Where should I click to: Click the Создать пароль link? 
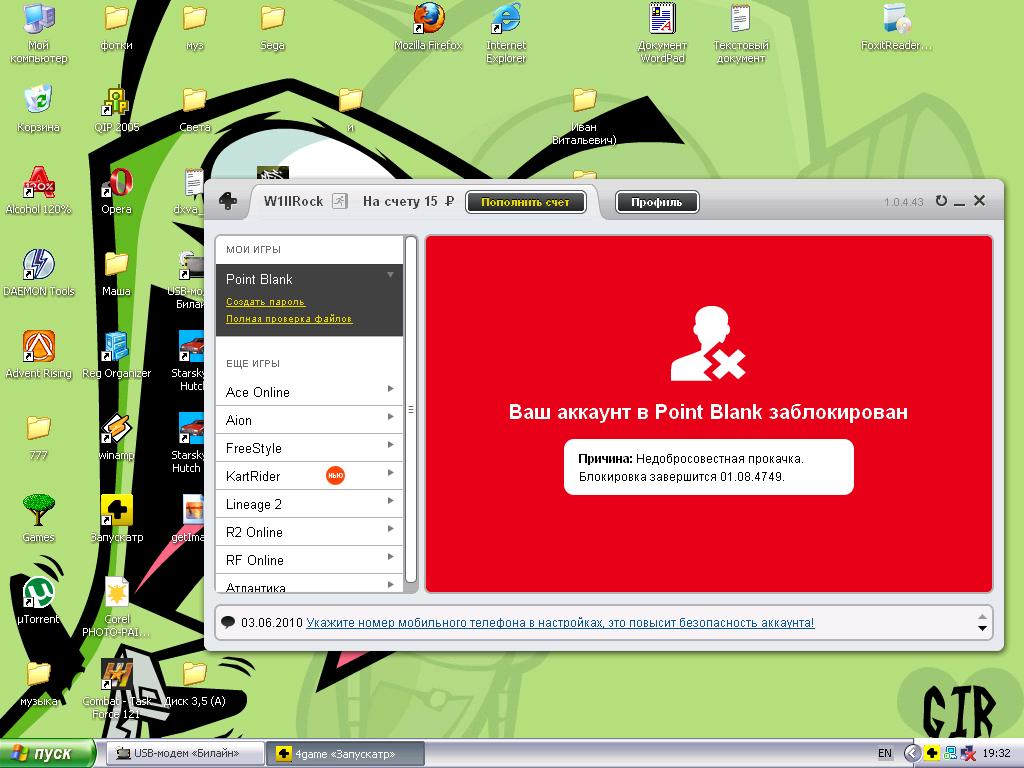(x=265, y=302)
